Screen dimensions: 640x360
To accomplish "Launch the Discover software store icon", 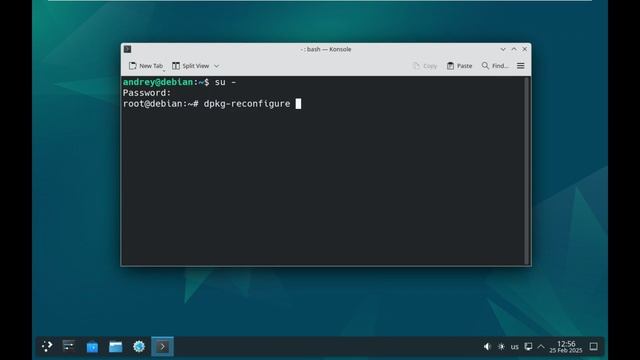I will click(x=92, y=347).
